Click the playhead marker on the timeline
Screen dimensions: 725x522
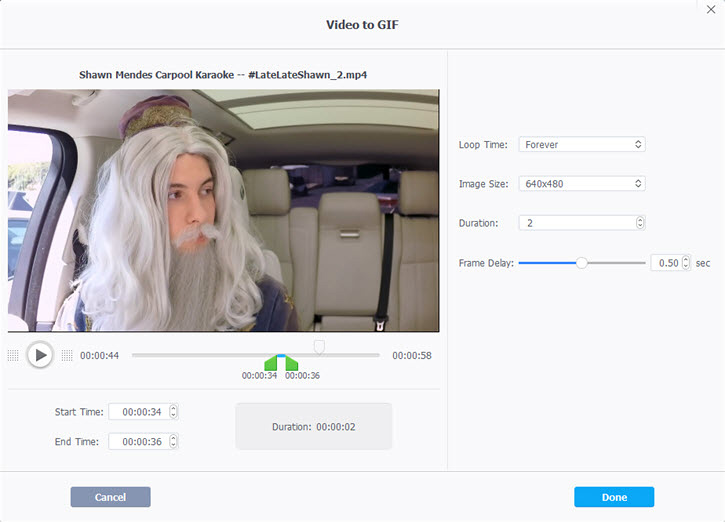[x=319, y=347]
